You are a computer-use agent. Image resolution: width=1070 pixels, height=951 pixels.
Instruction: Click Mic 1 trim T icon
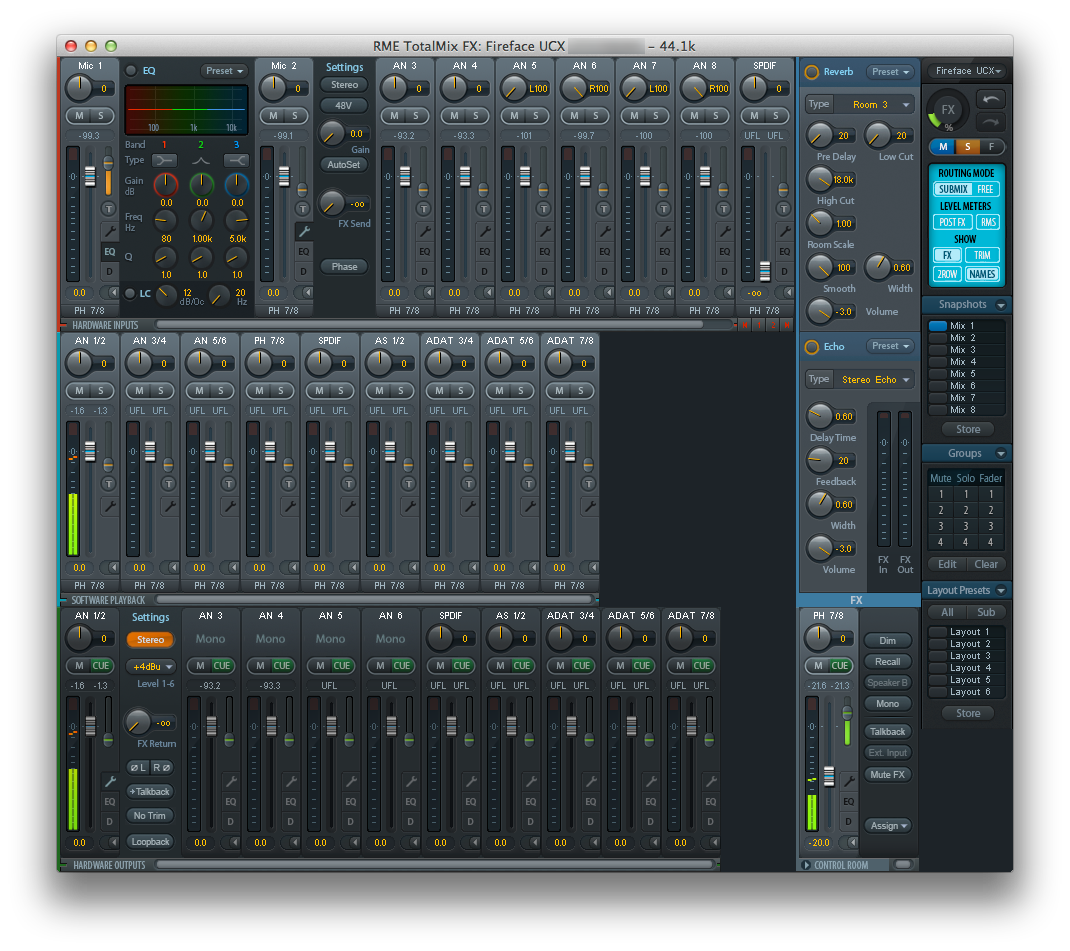tap(109, 208)
